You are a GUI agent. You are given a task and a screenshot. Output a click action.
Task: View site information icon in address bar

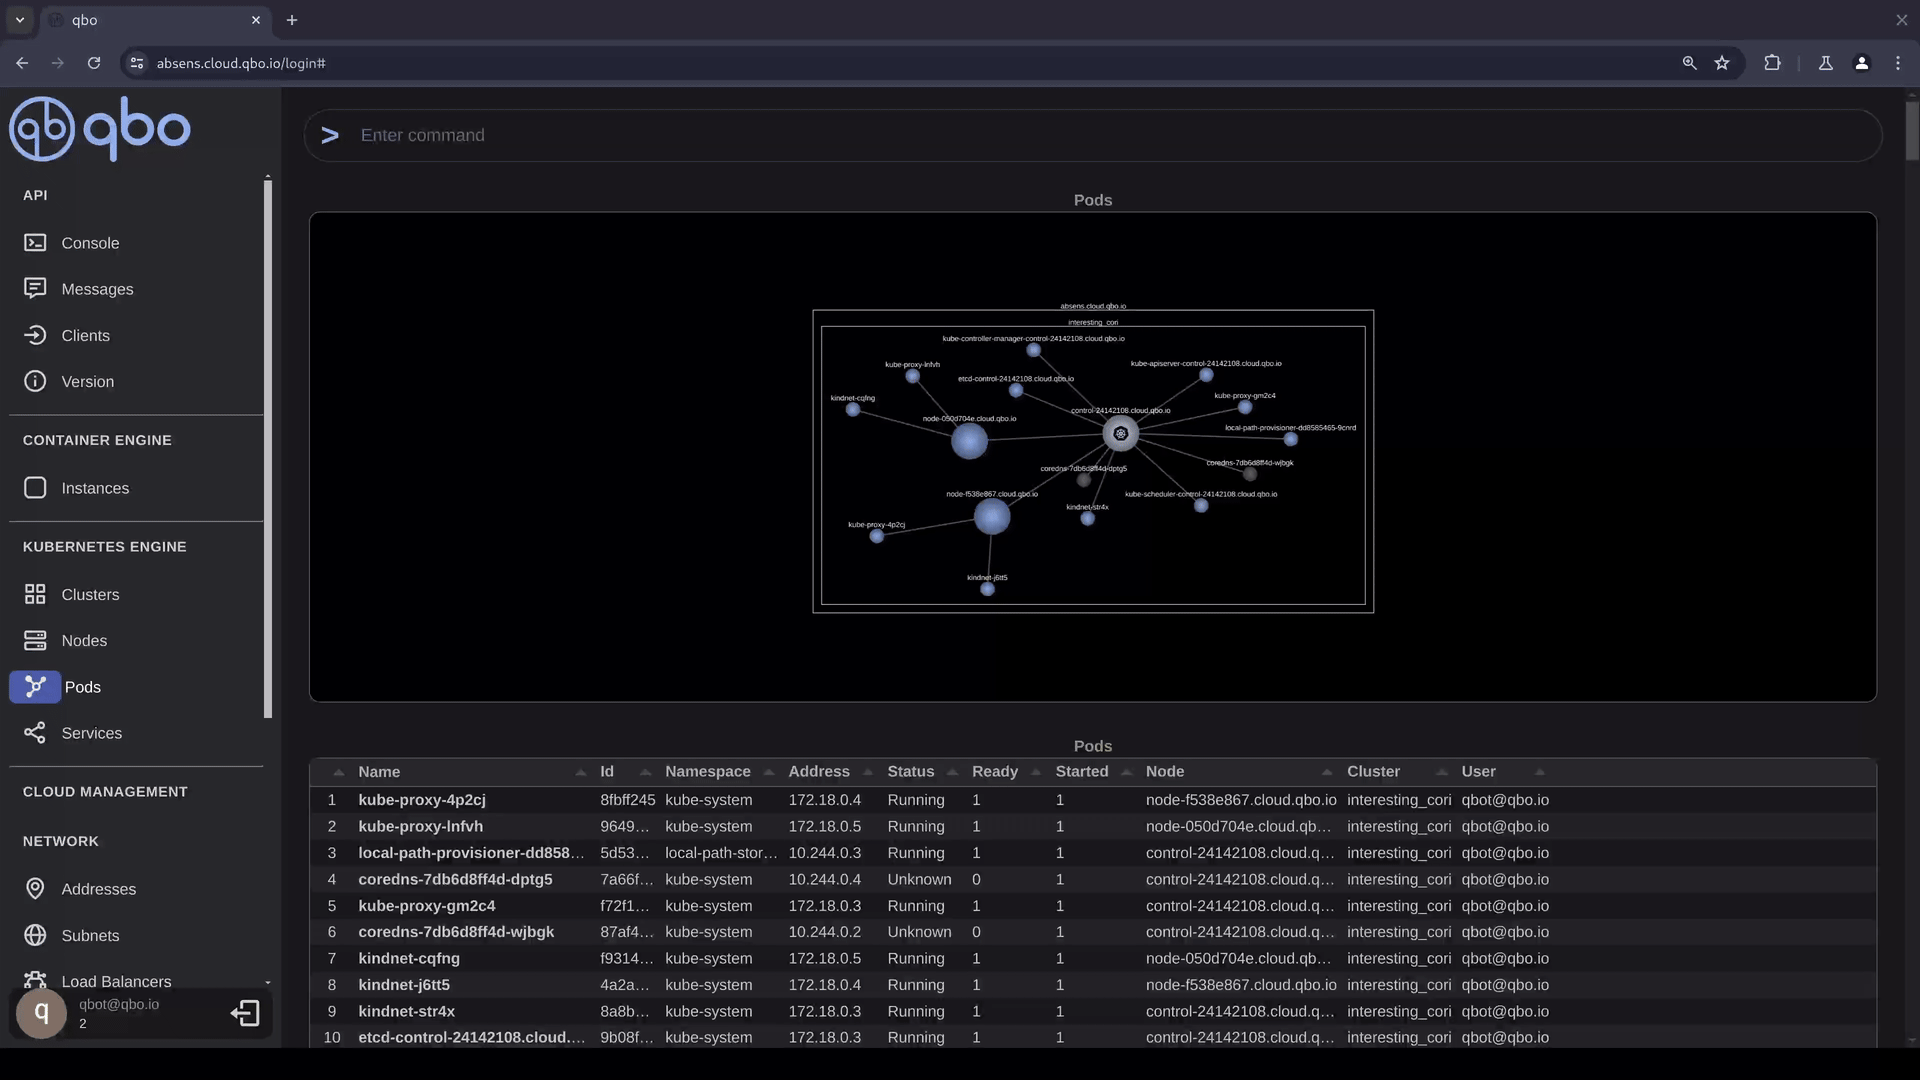(x=137, y=63)
